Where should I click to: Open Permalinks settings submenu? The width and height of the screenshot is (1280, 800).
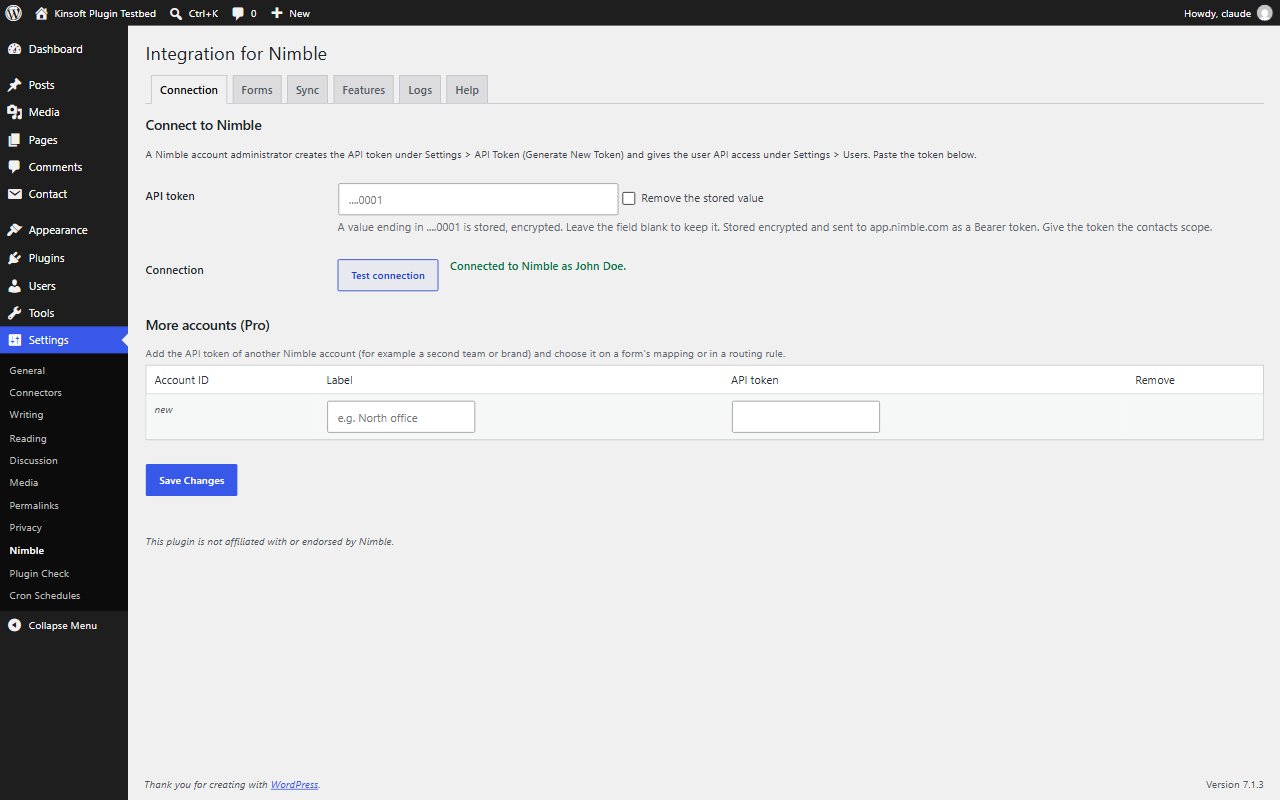click(64, 505)
